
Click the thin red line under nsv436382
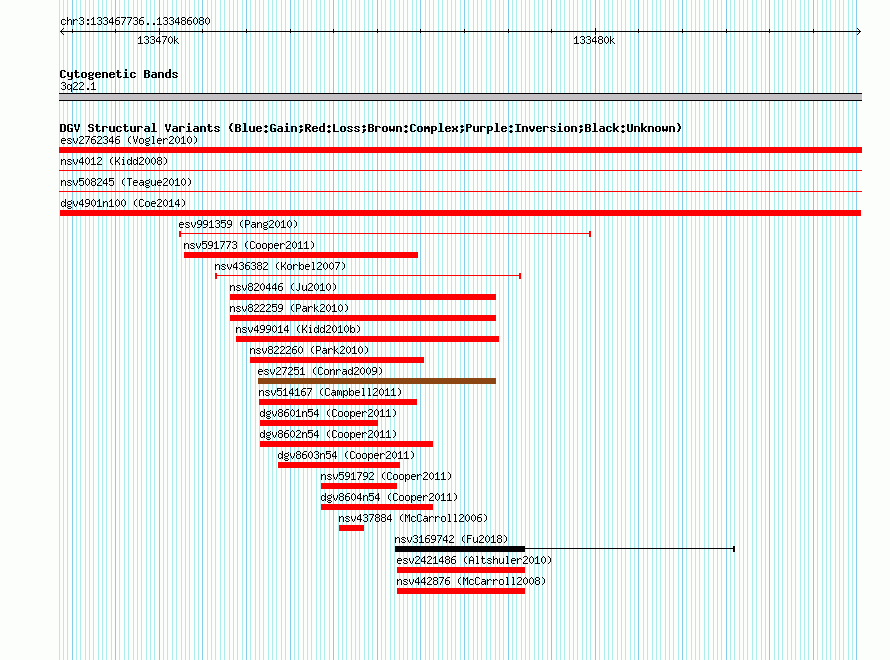pos(368,276)
